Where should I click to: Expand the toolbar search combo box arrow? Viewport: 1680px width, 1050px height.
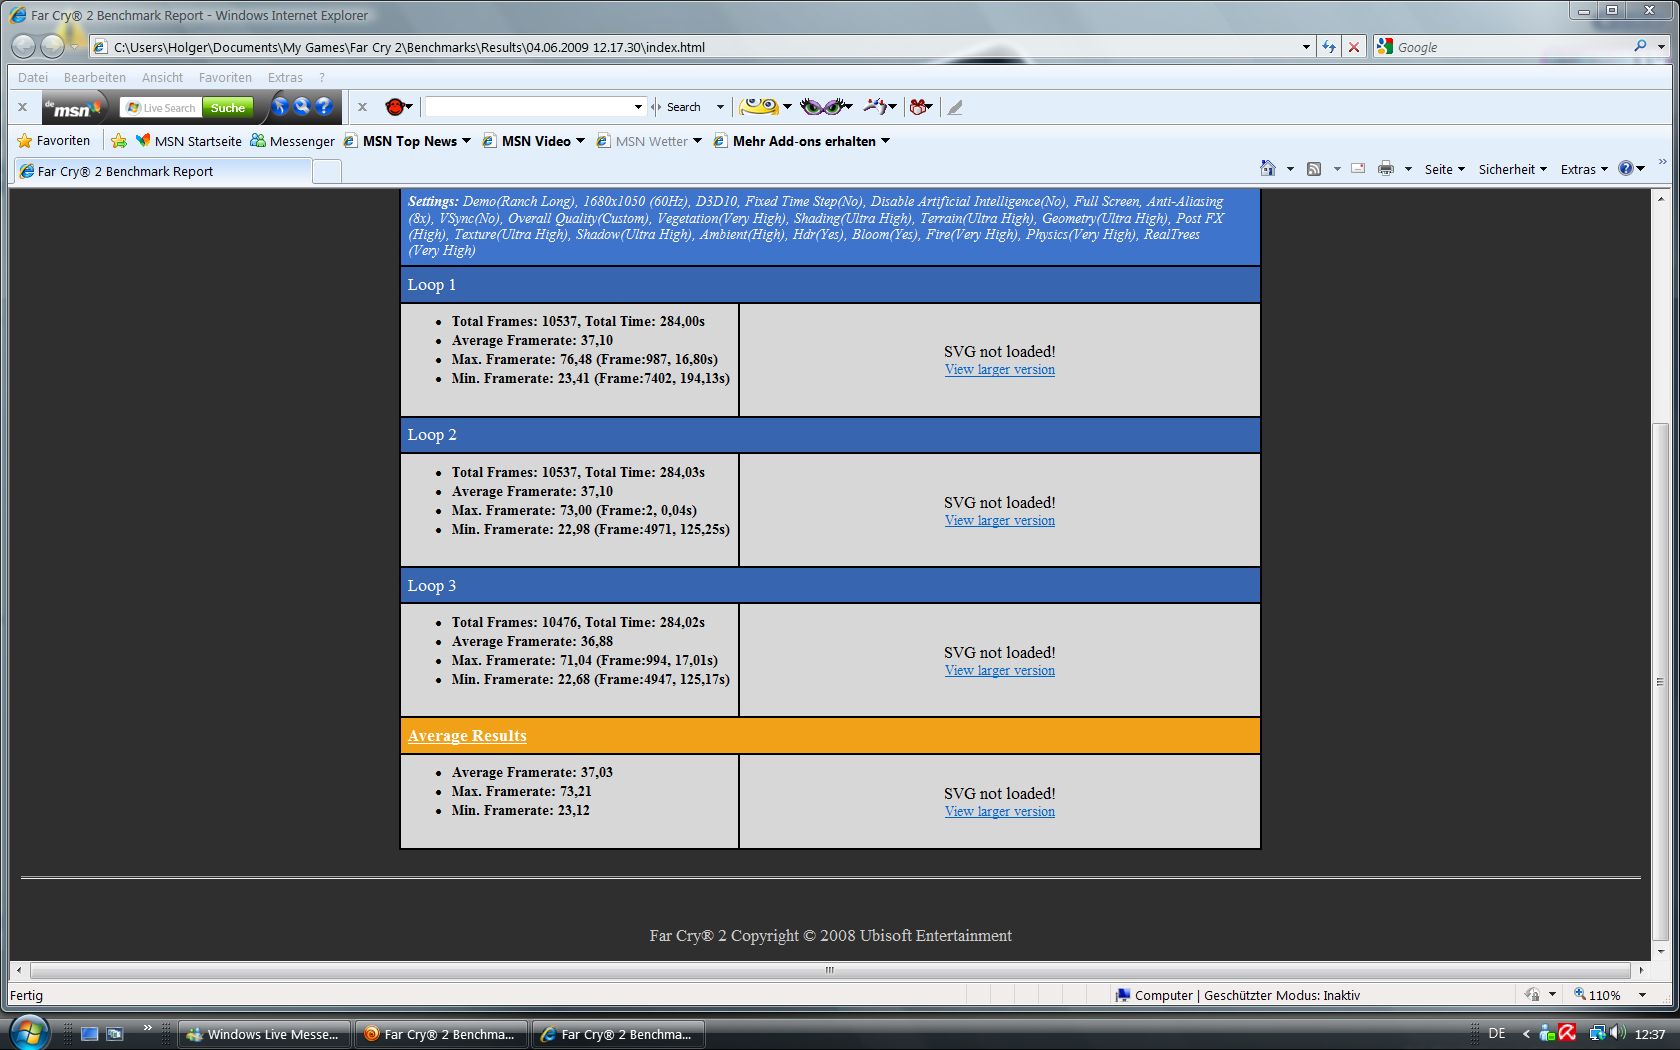point(638,107)
